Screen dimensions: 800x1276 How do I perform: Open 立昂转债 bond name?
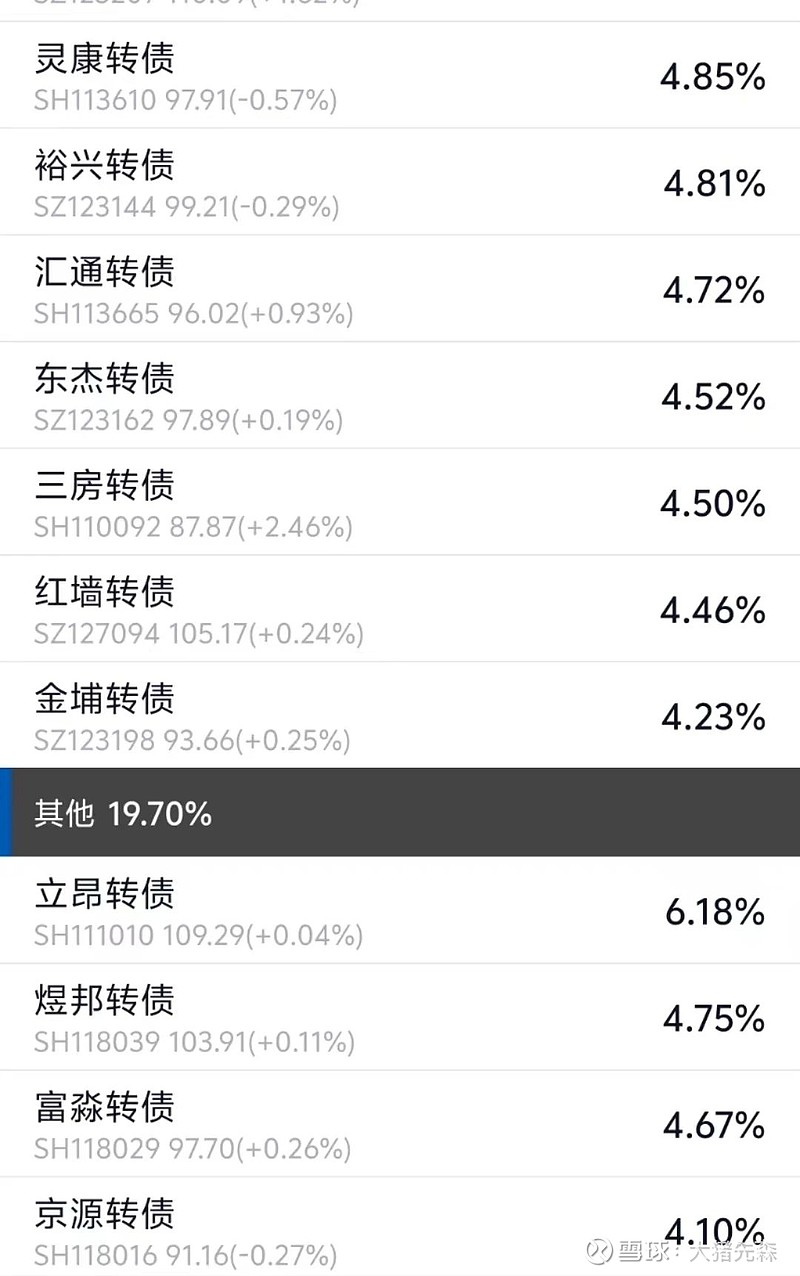(104, 893)
